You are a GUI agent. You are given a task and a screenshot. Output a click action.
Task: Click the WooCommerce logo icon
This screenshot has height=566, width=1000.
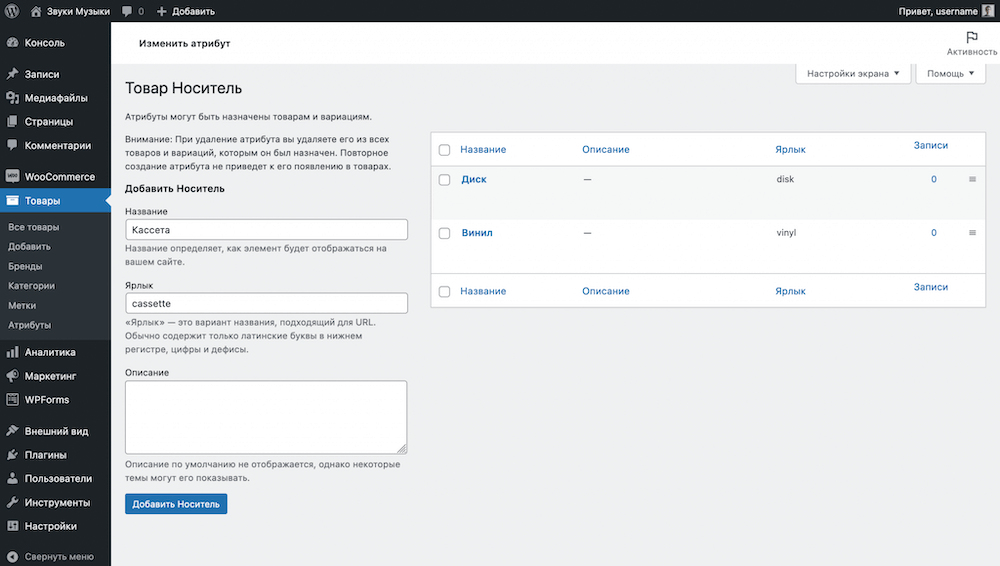coord(12,177)
